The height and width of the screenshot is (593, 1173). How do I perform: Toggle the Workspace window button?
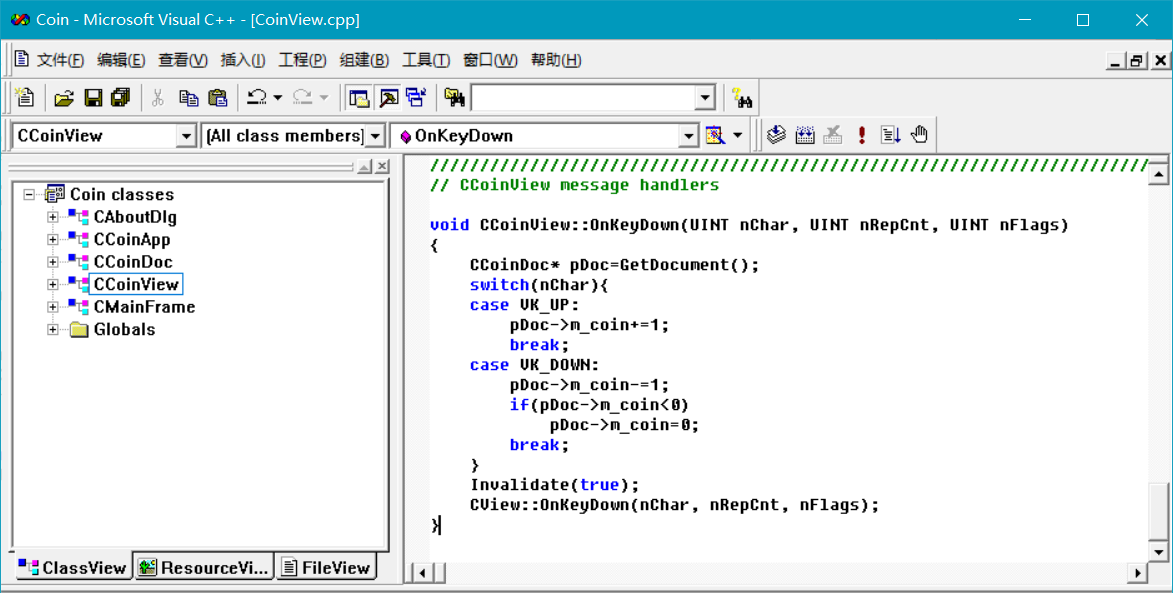[360, 98]
